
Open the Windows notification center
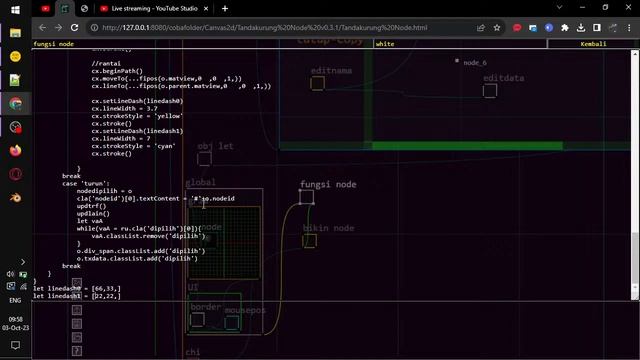coord(16,345)
